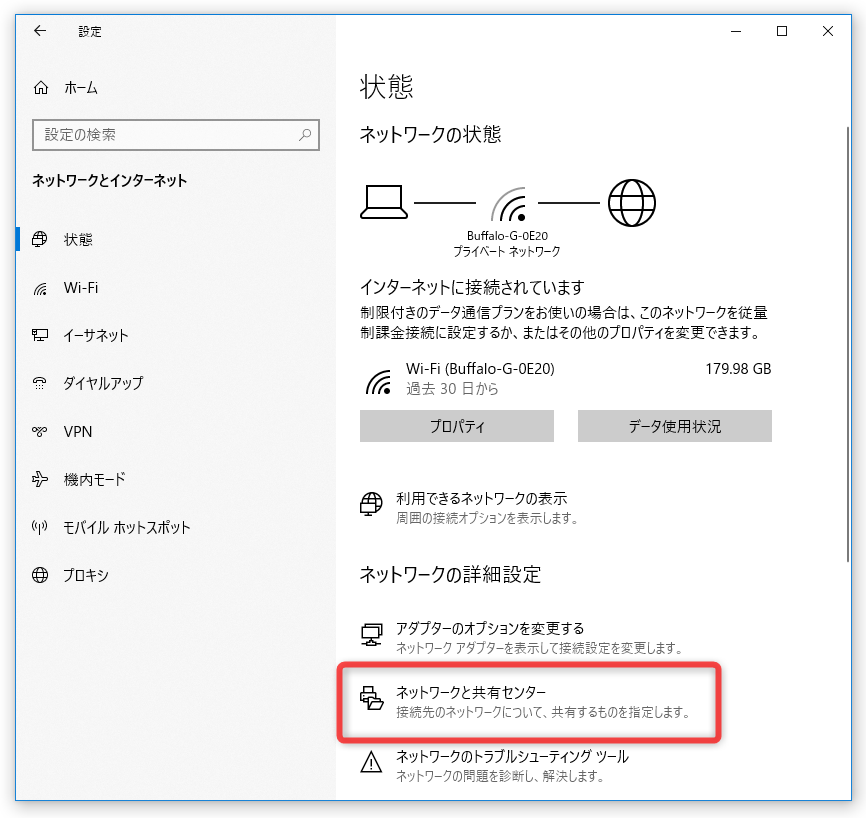Open 利用できるネットワークの表示 link
Viewport: 866px width, 818px height.
coord(482,498)
